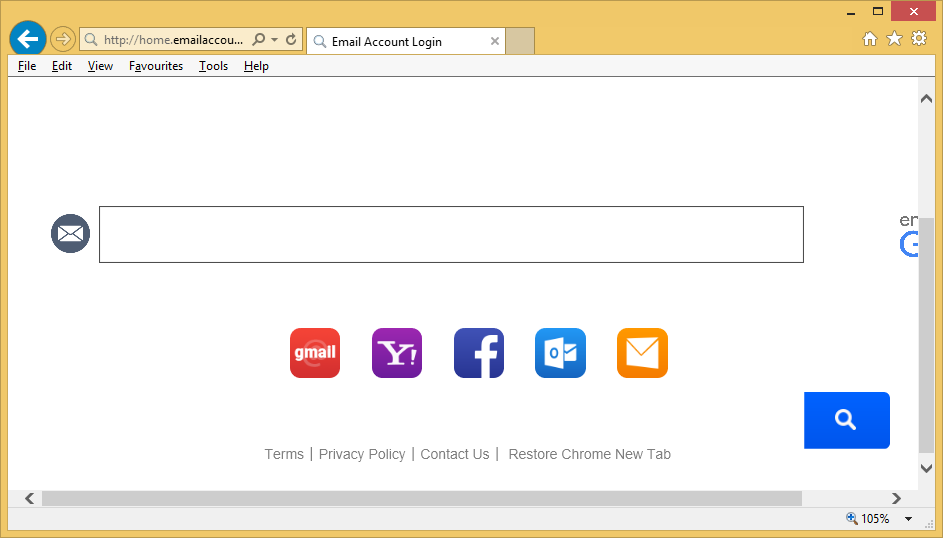Open the Outlook shortcut icon

pos(561,353)
